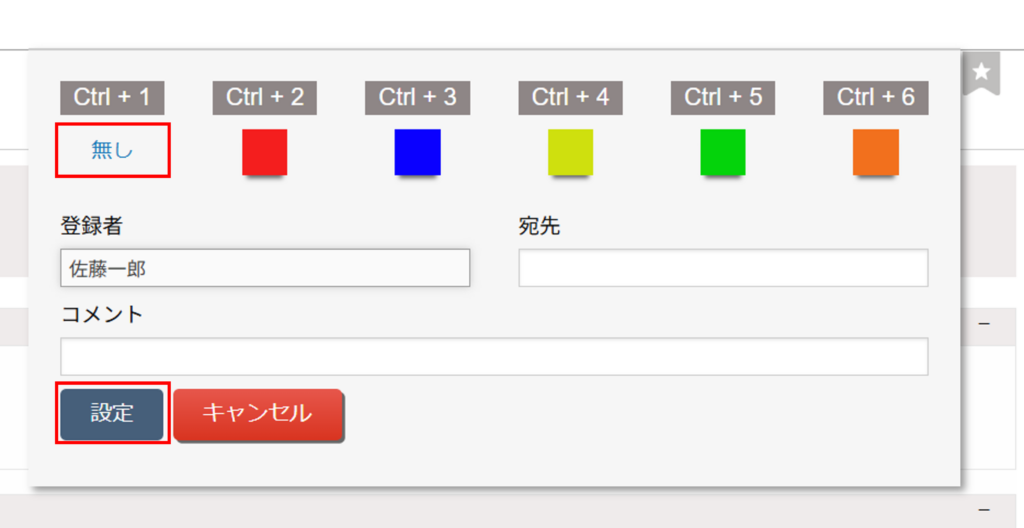This screenshot has height=528, width=1024.
Task: Click the Ctrl + 5 shortcut label
Action: tap(723, 97)
